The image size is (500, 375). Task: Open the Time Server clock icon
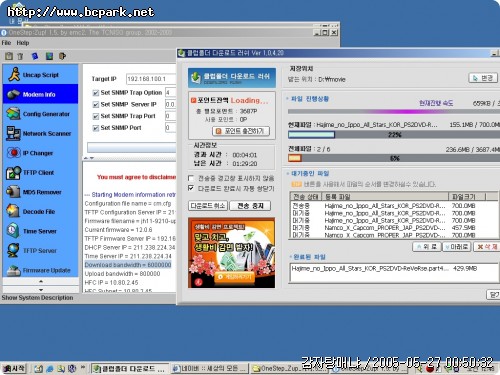click(13, 231)
